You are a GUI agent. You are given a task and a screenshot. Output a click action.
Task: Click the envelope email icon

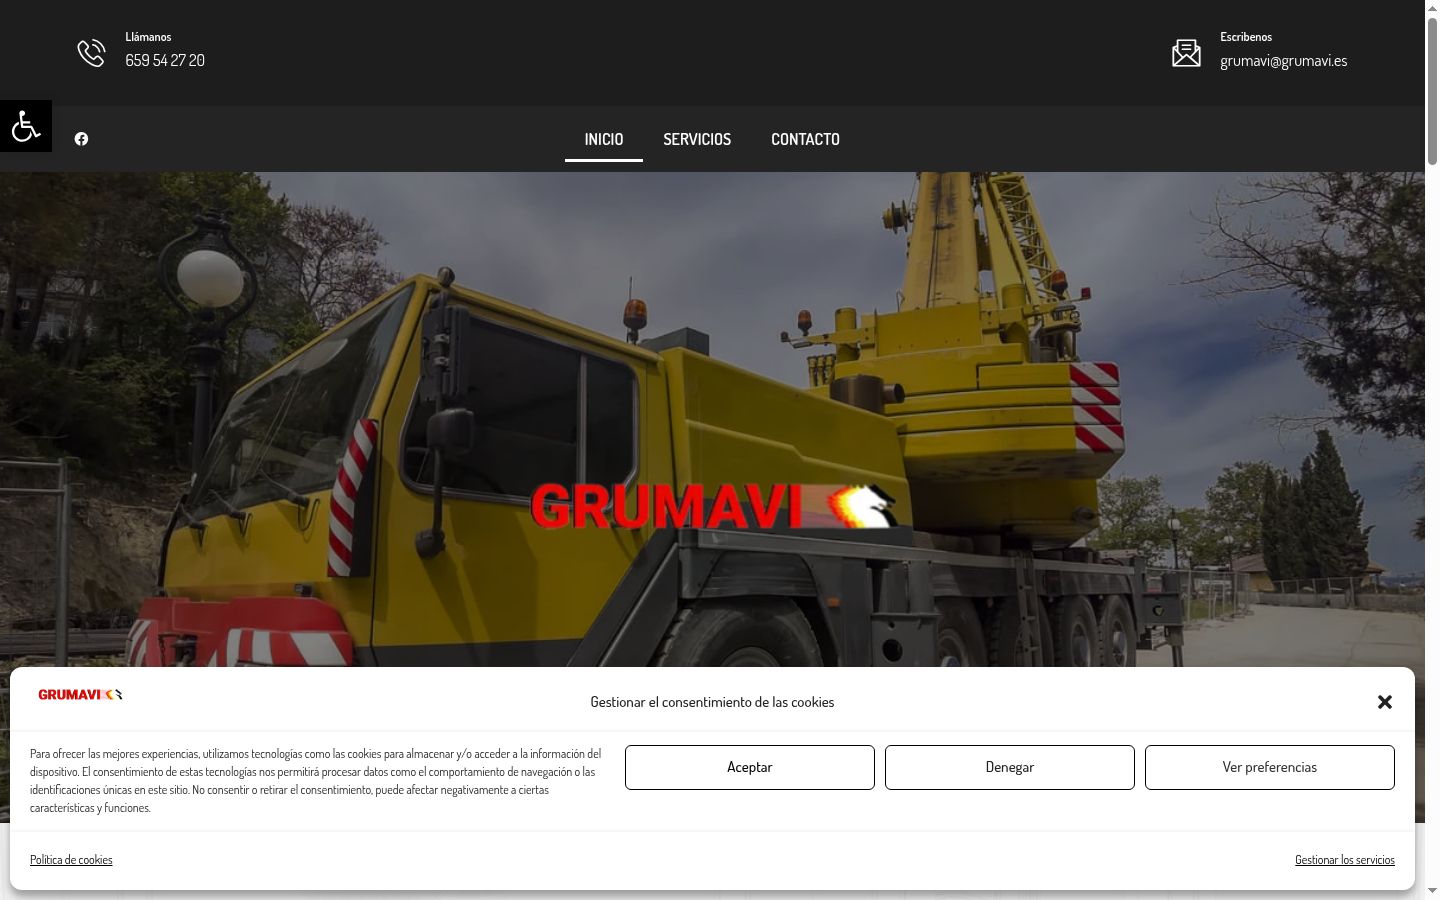1186,52
